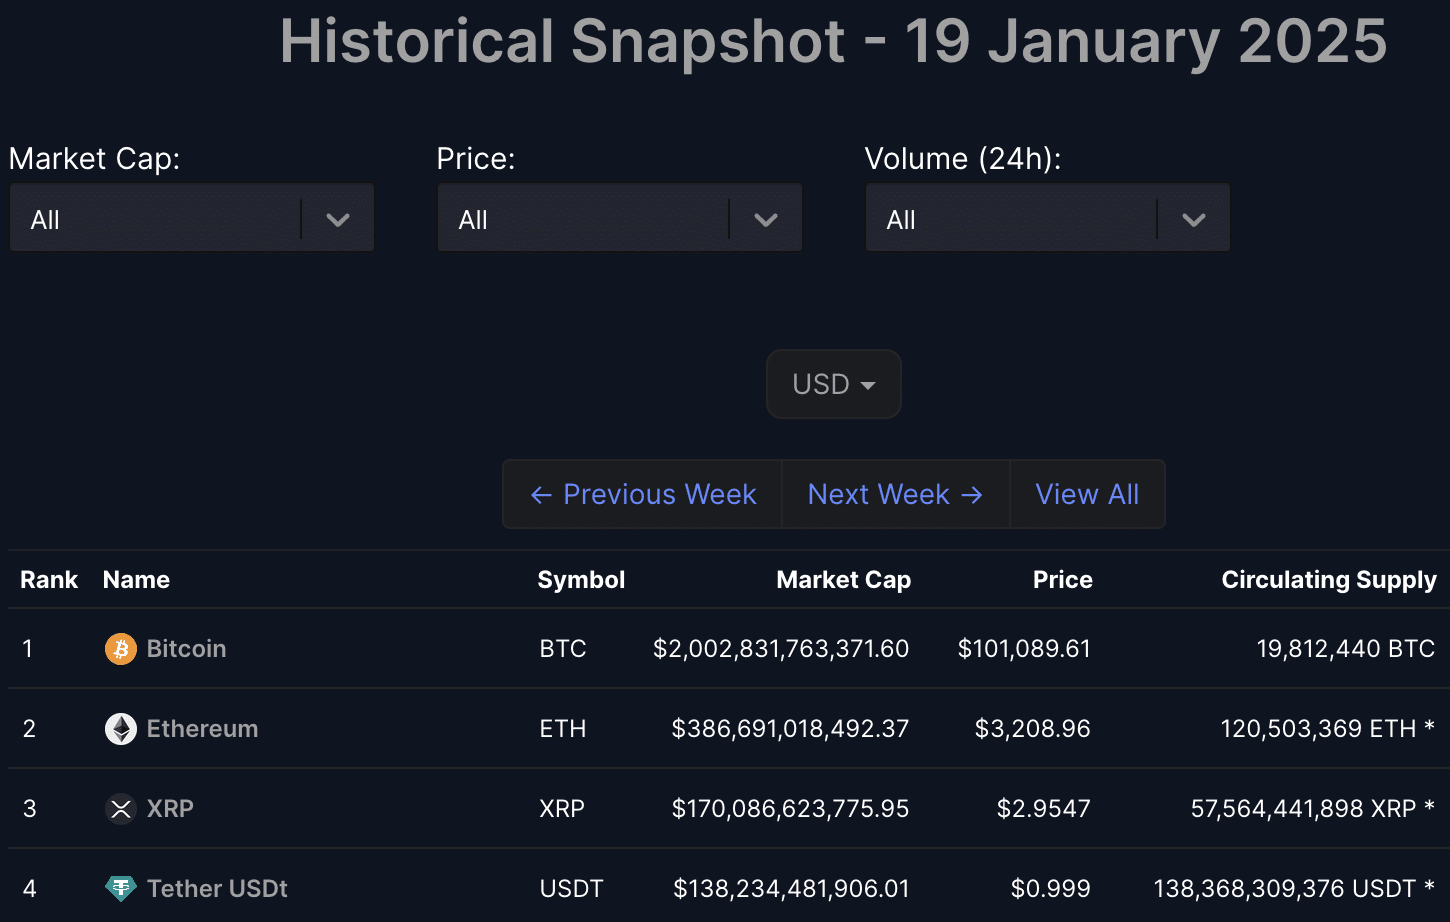Click the XRP coin logo
The image size is (1450, 922).
click(120, 808)
